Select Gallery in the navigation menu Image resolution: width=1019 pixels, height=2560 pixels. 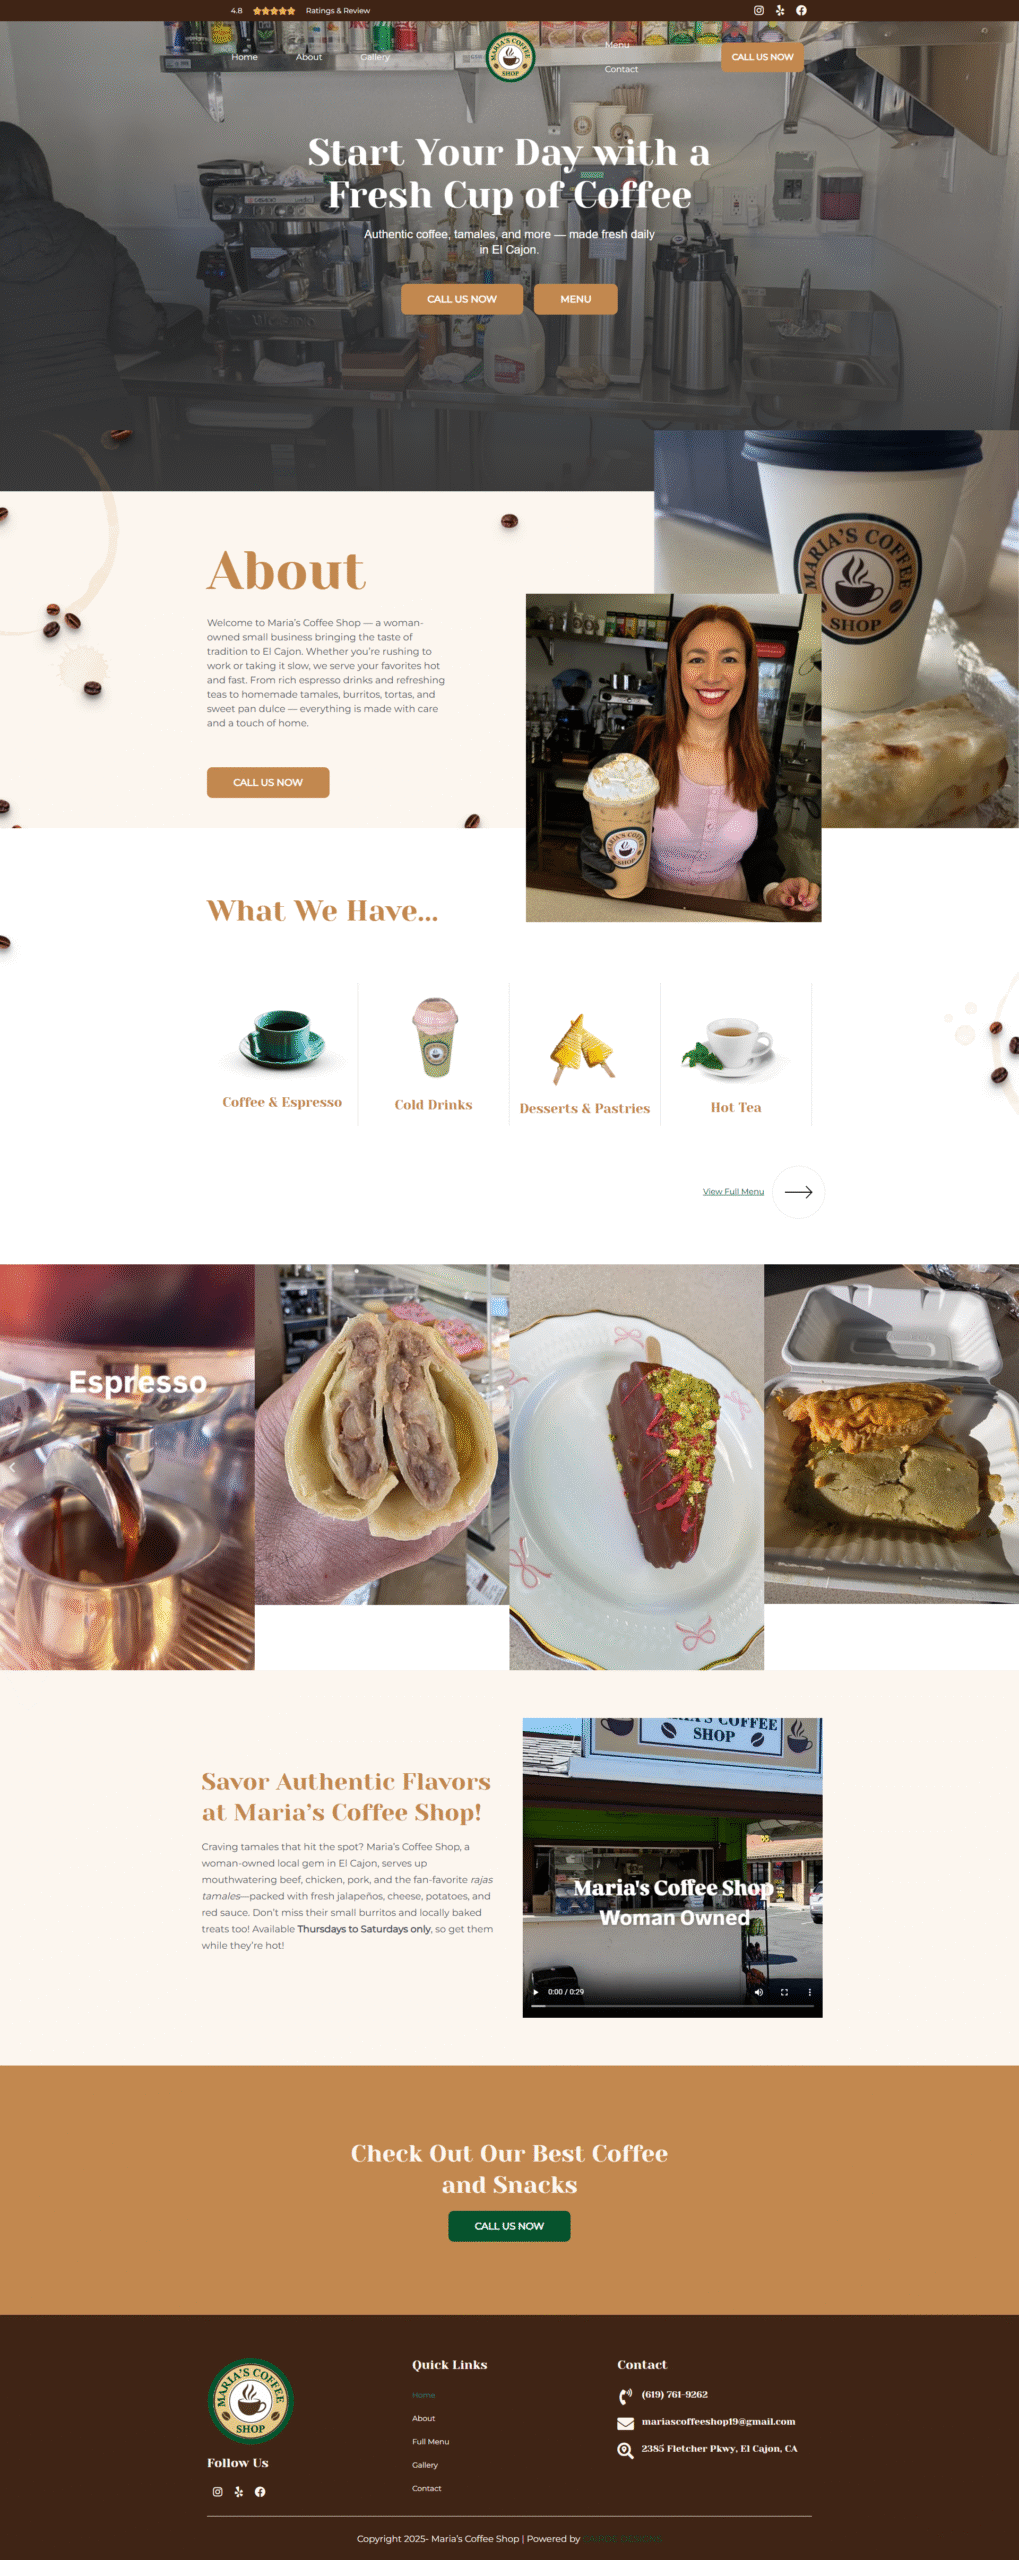click(375, 57)
